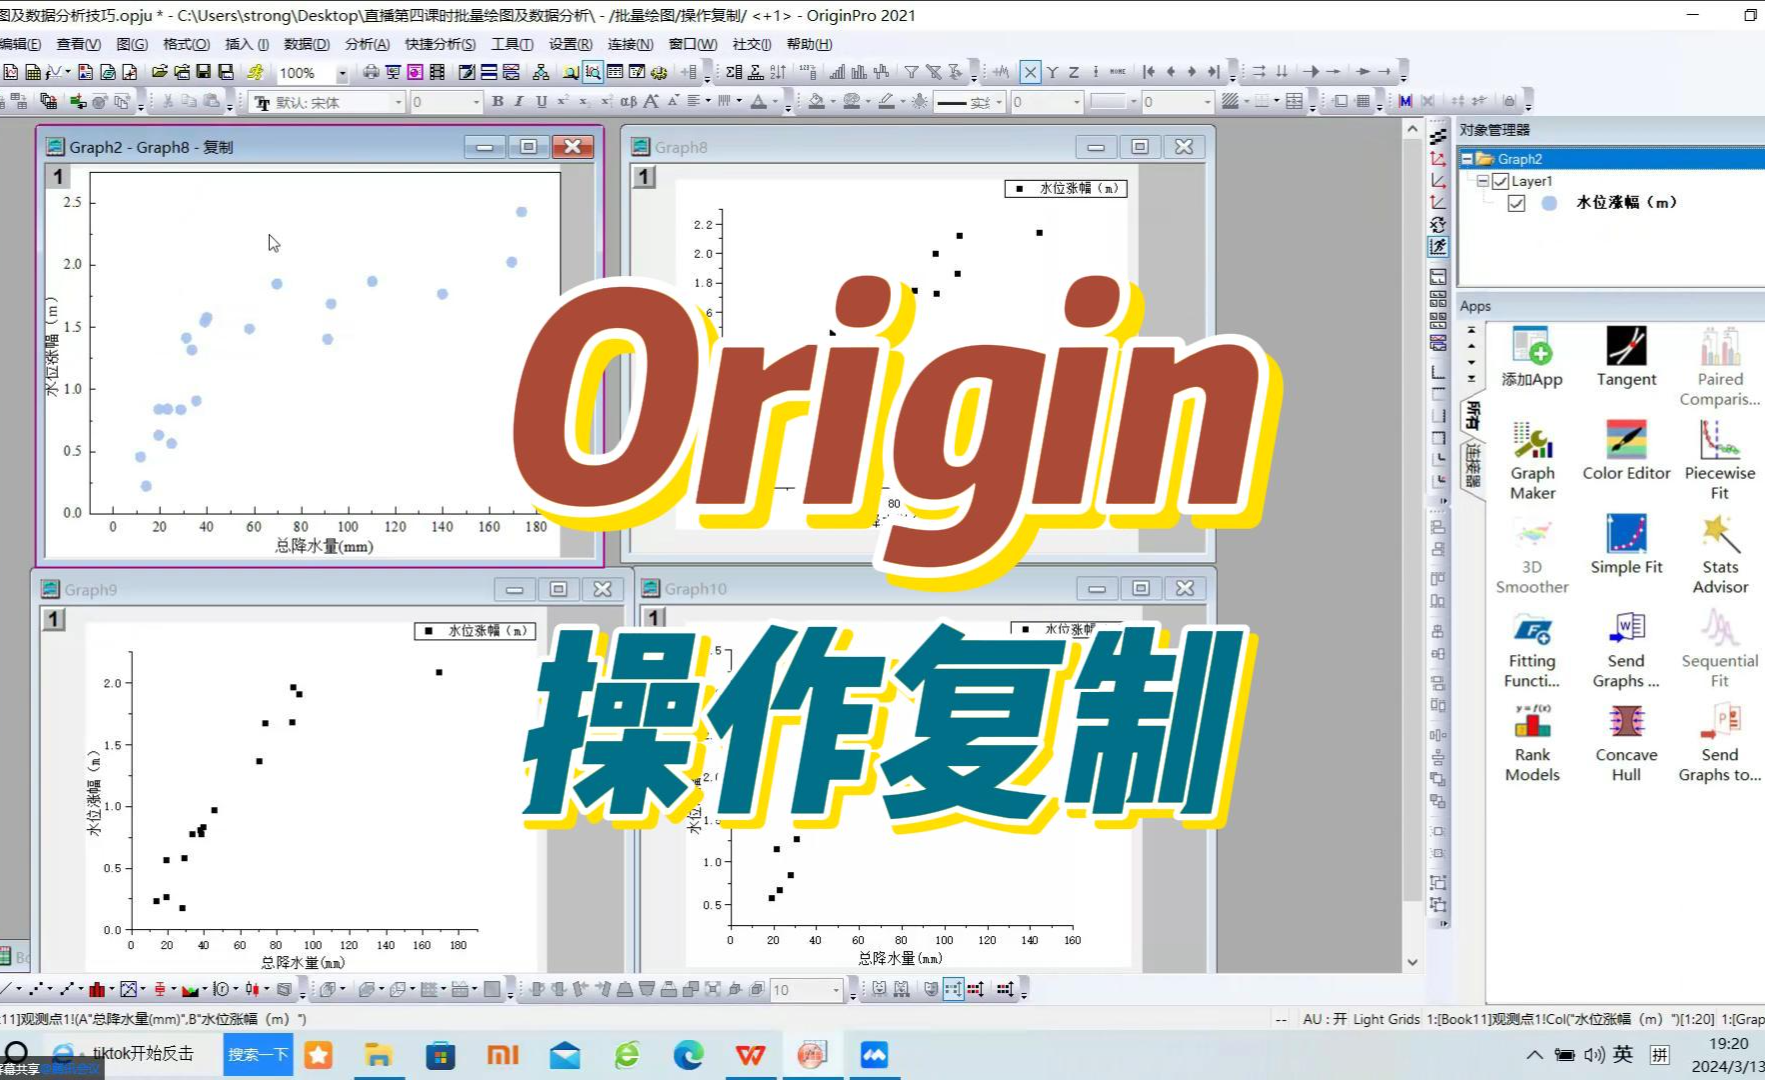Viewport: 1765px width, 1080px height.
Task: Toggle the Layer1 checkbox in Object Manager
Action: coord(1500,181)
